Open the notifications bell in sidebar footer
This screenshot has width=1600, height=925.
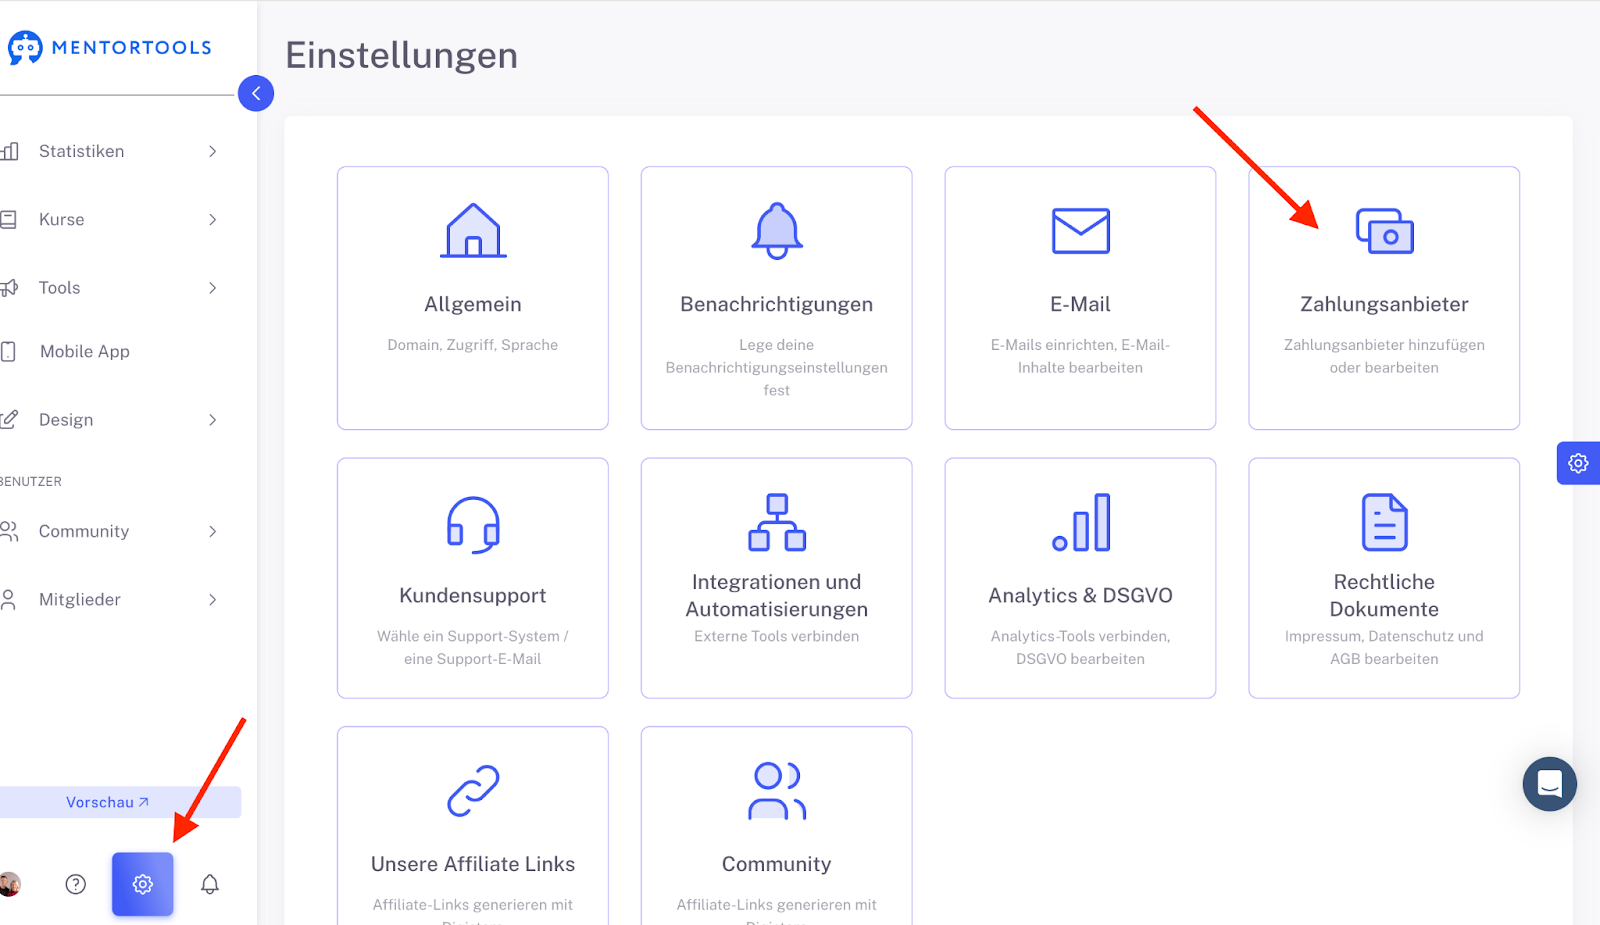point(210,884)
